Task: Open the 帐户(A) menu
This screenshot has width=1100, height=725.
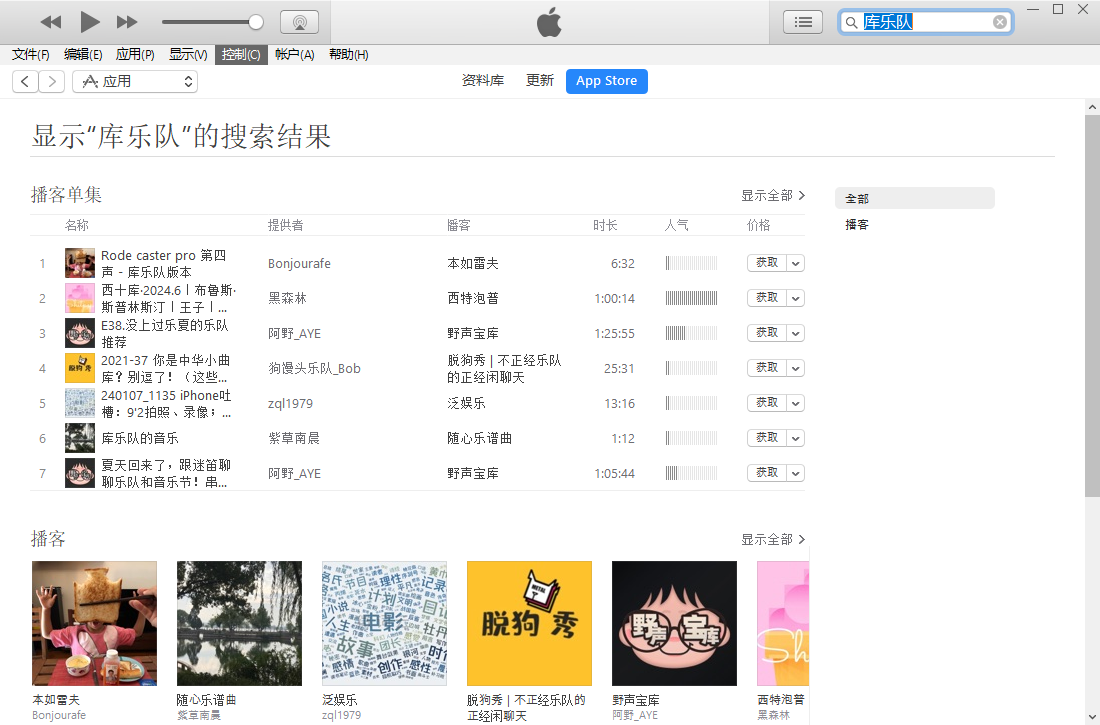Action: coord(295,55)
